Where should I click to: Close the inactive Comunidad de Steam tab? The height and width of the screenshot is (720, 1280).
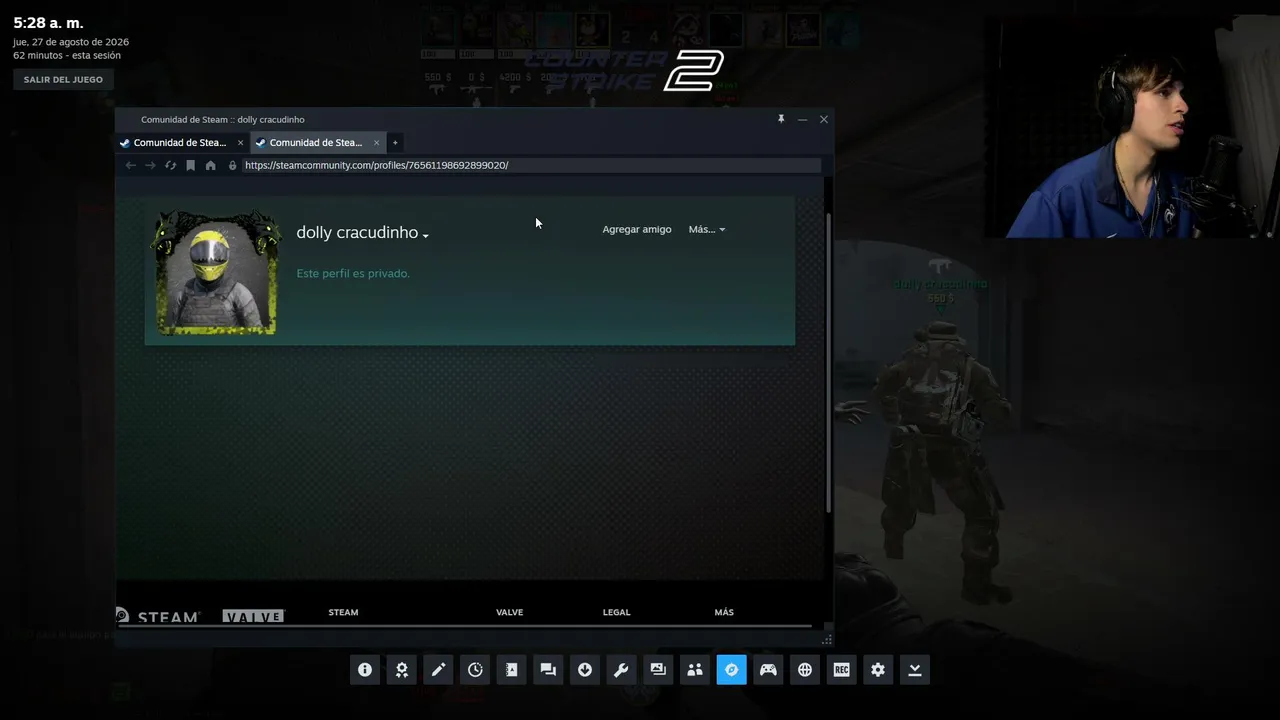click(x=240, y=143)
